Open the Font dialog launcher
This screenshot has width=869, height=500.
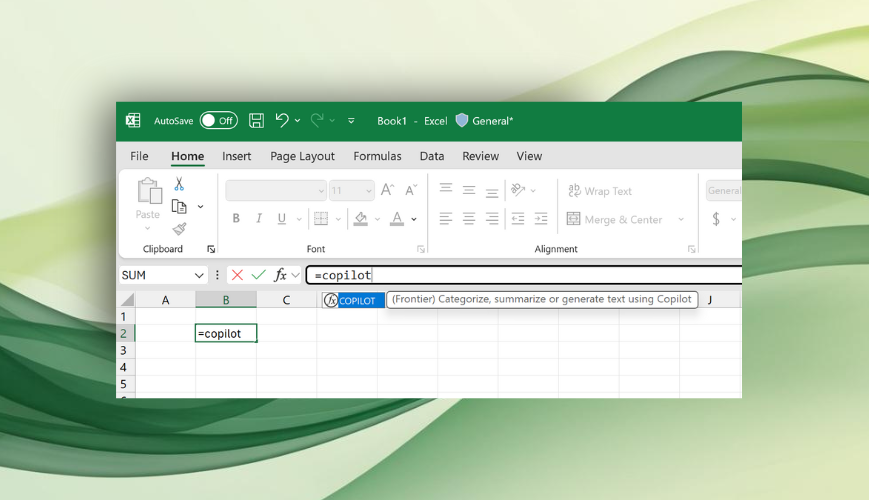pyautogui.click(x=421, y=249)
